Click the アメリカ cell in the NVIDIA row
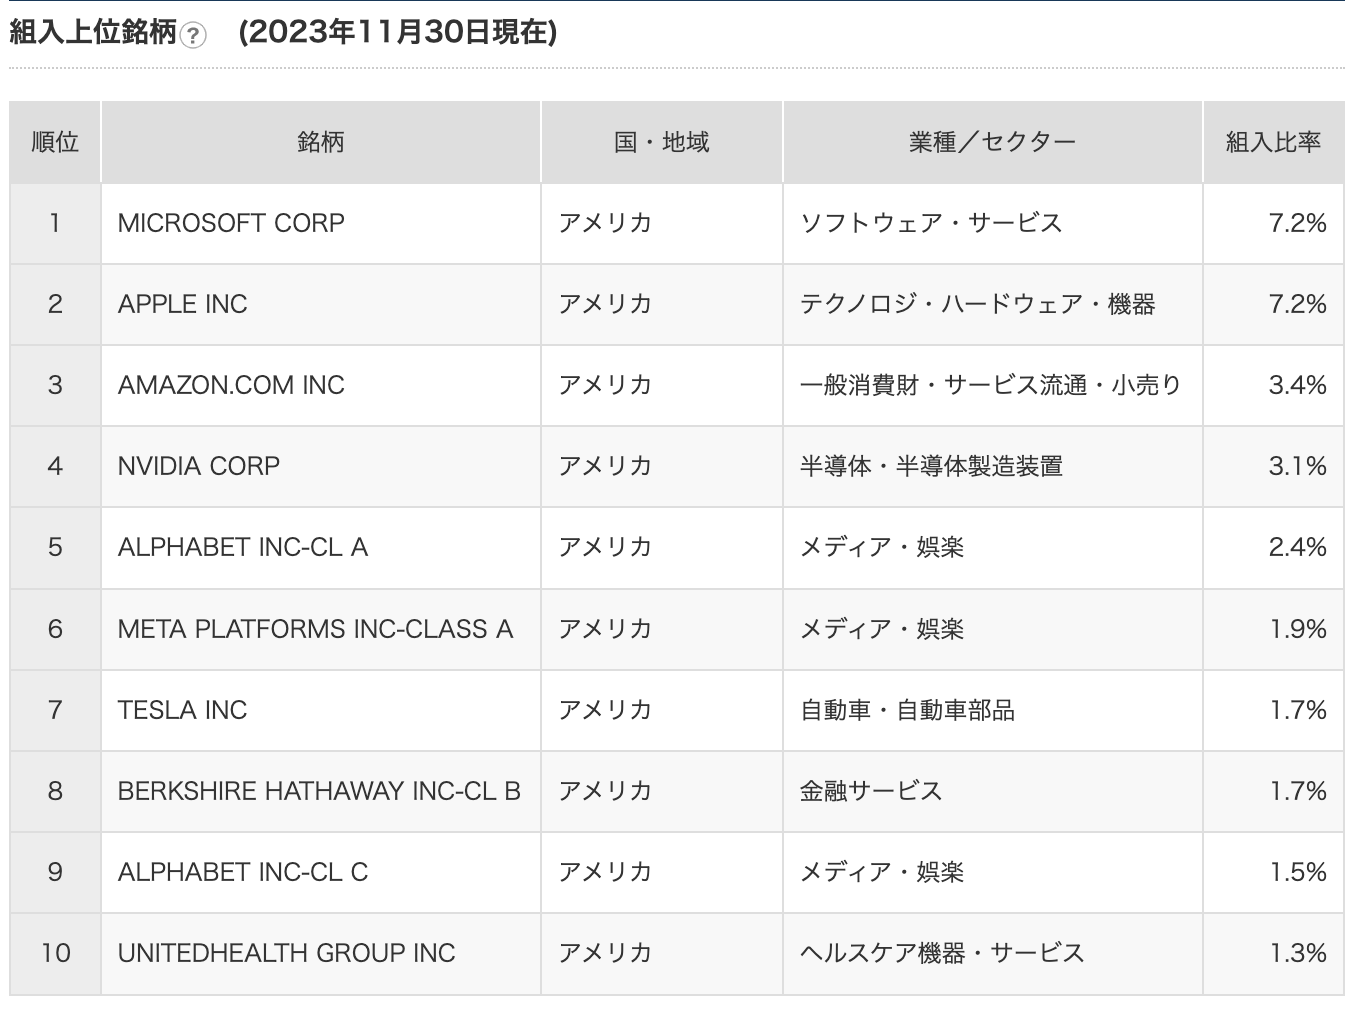The height and width of the screenshot is (1014, 1360). (x=662, y=466)
